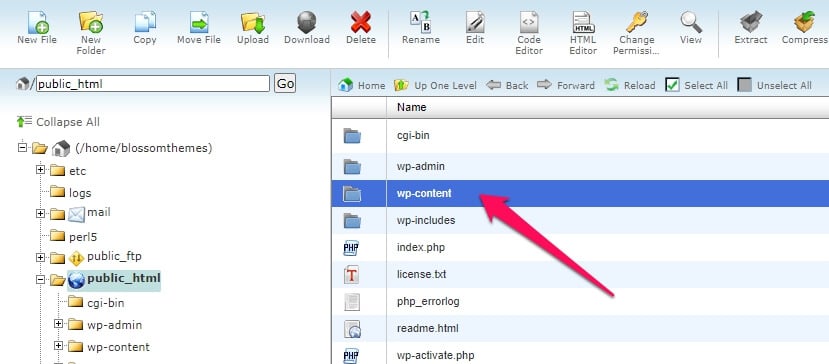Expand the mail folder node

(40, 213)
